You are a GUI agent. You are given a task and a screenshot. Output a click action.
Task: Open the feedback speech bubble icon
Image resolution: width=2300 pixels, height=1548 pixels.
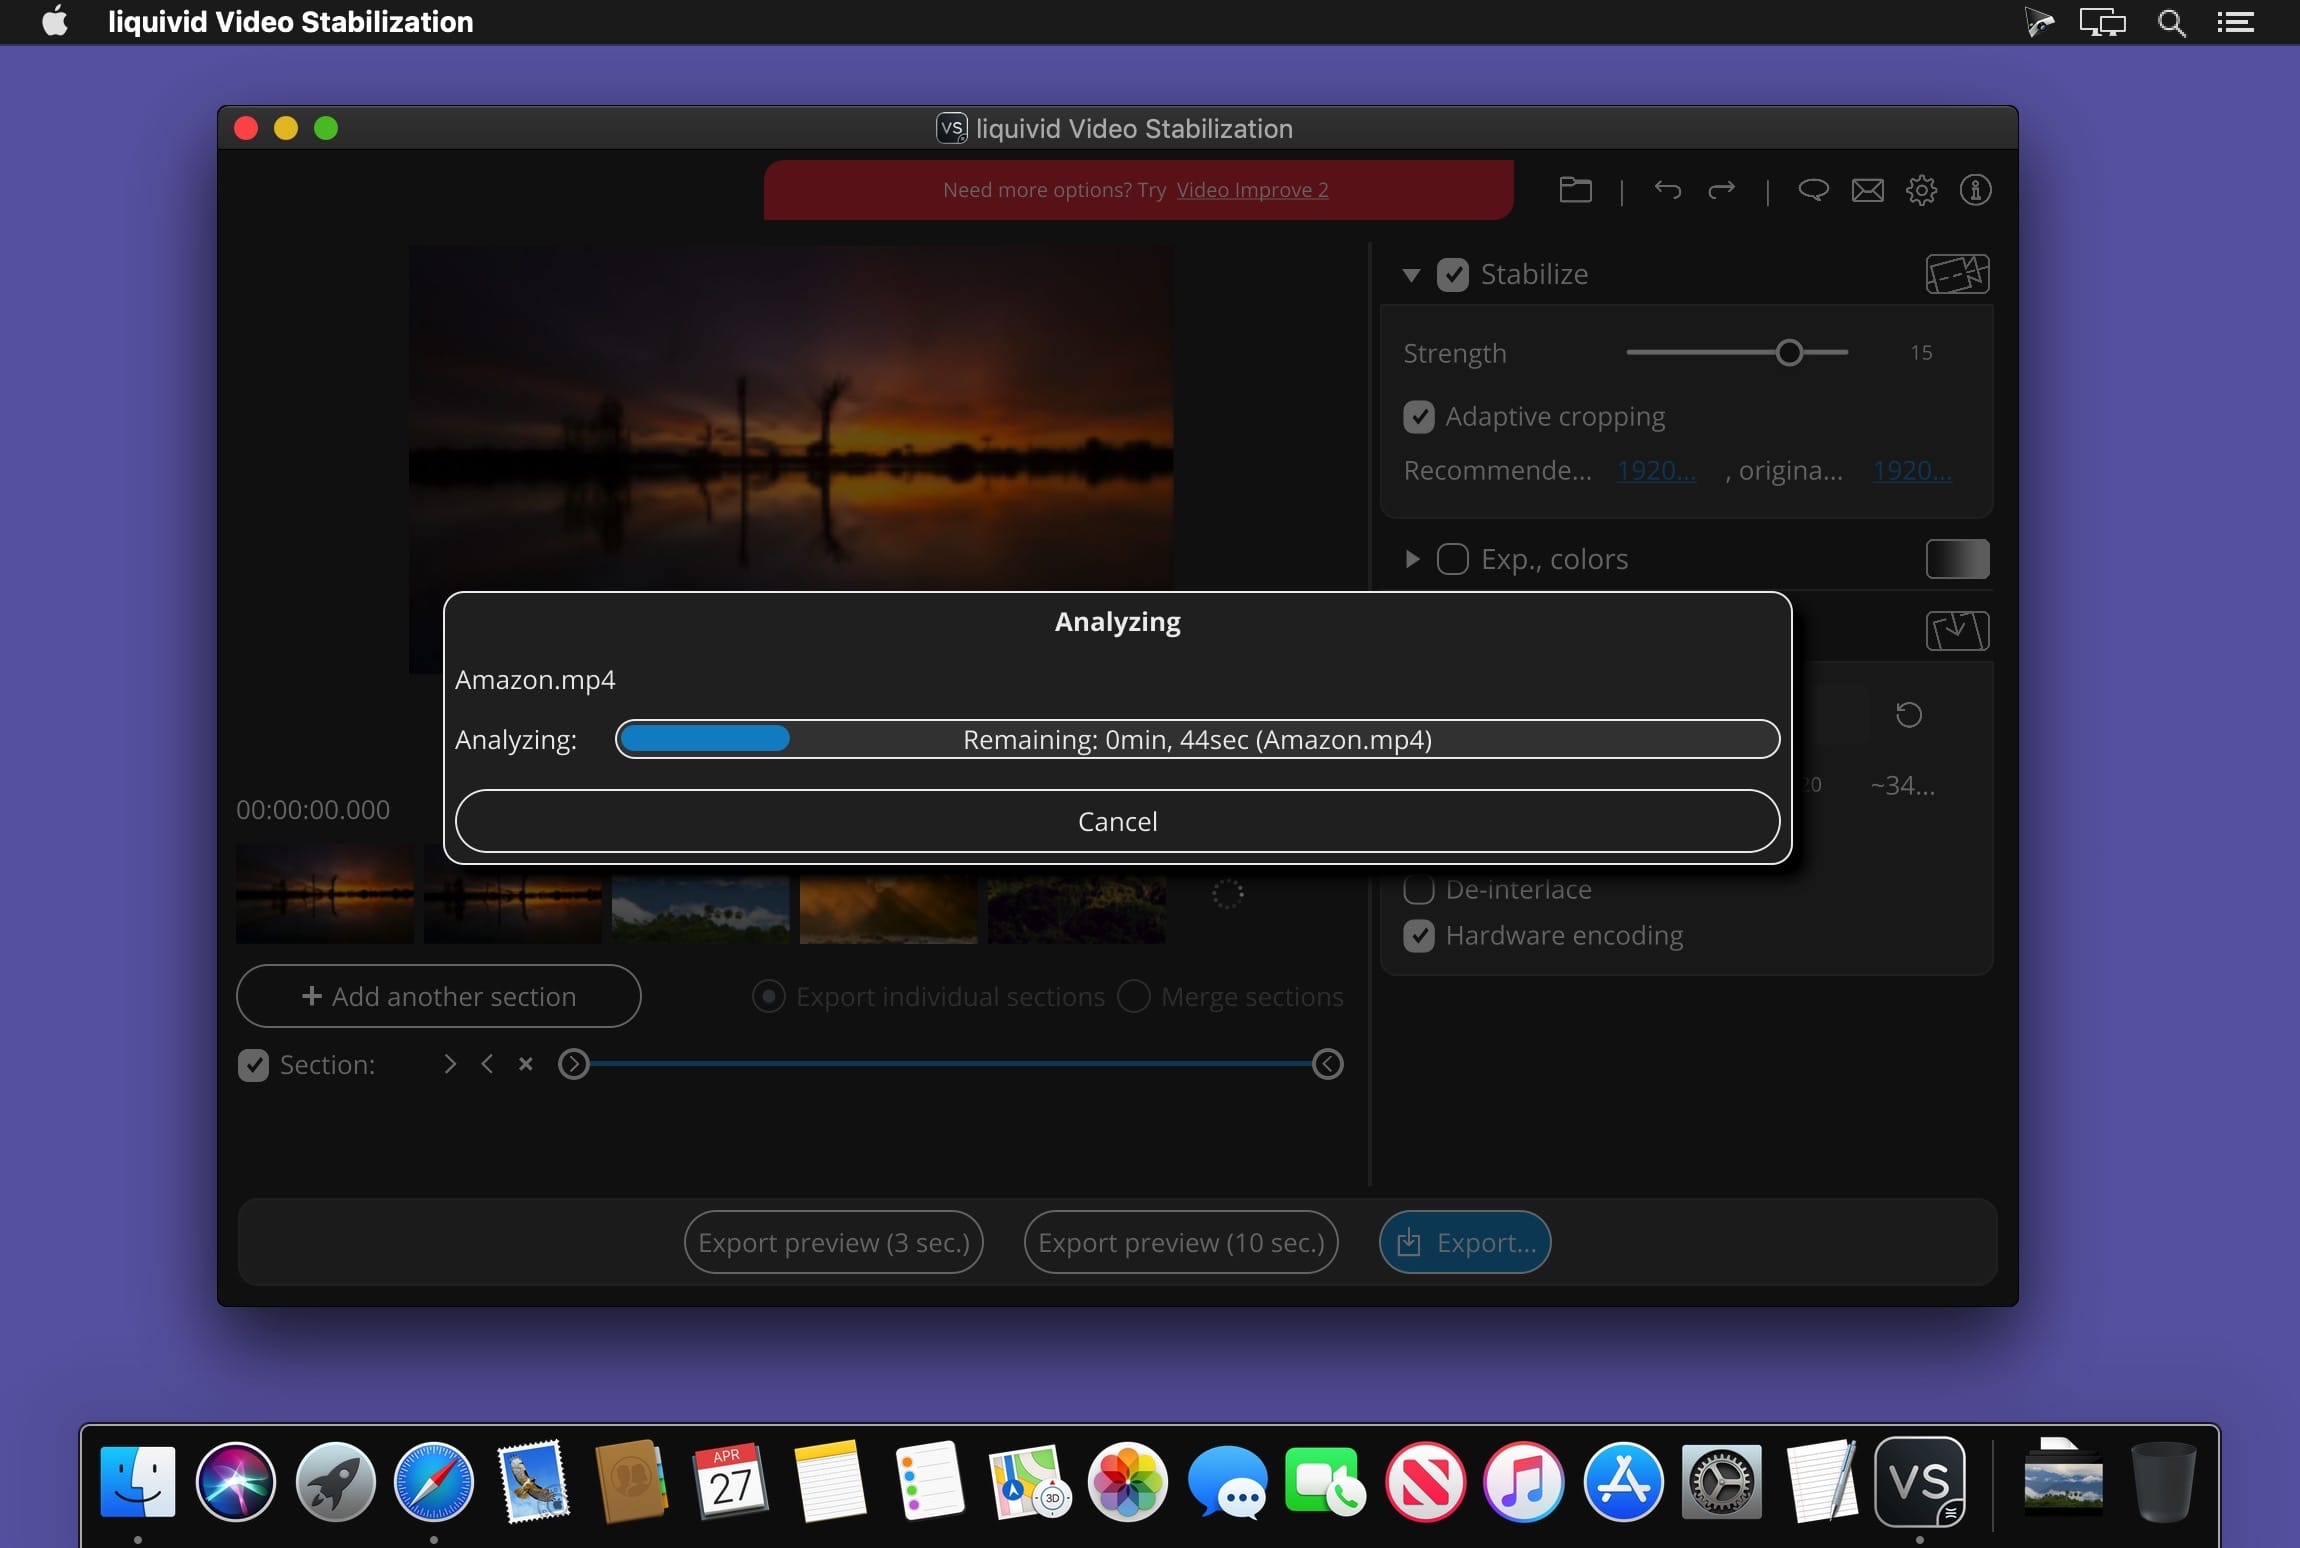[x=1813, y=190]
